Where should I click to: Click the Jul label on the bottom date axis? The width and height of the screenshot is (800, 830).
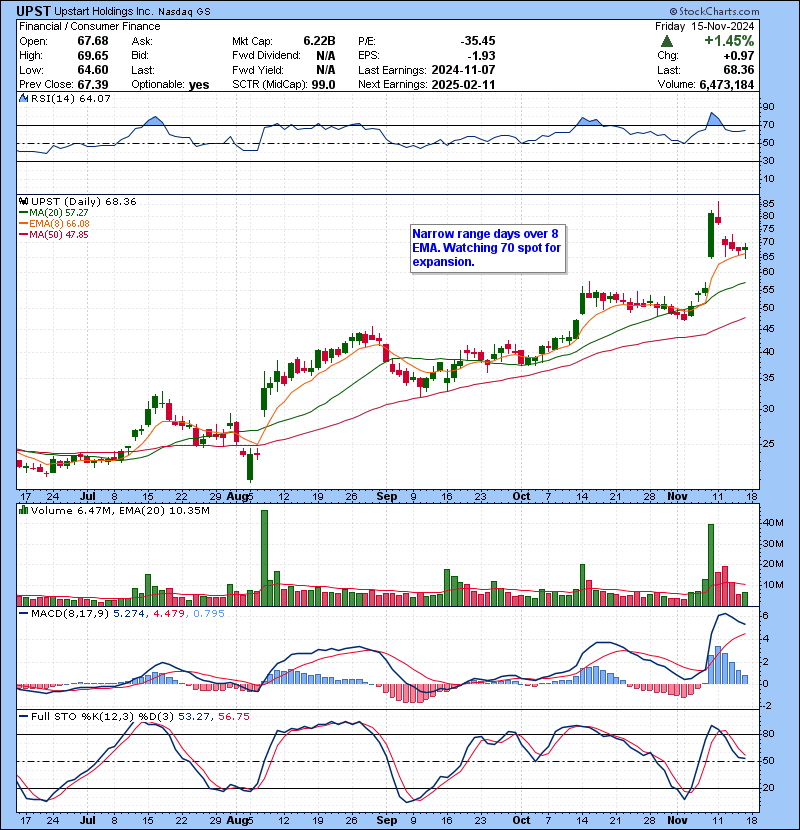tap(88, 820)
